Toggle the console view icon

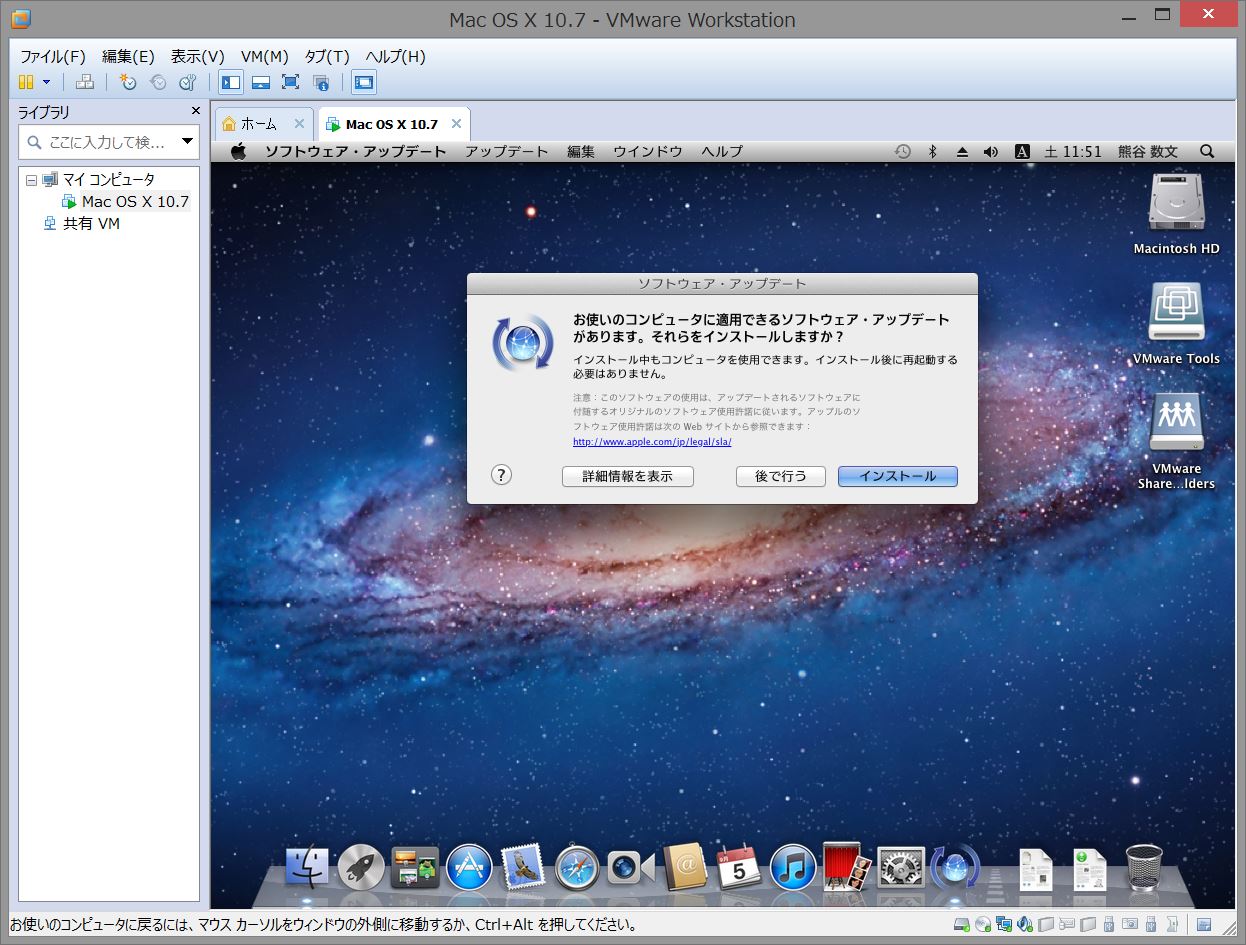click(364, 82)
